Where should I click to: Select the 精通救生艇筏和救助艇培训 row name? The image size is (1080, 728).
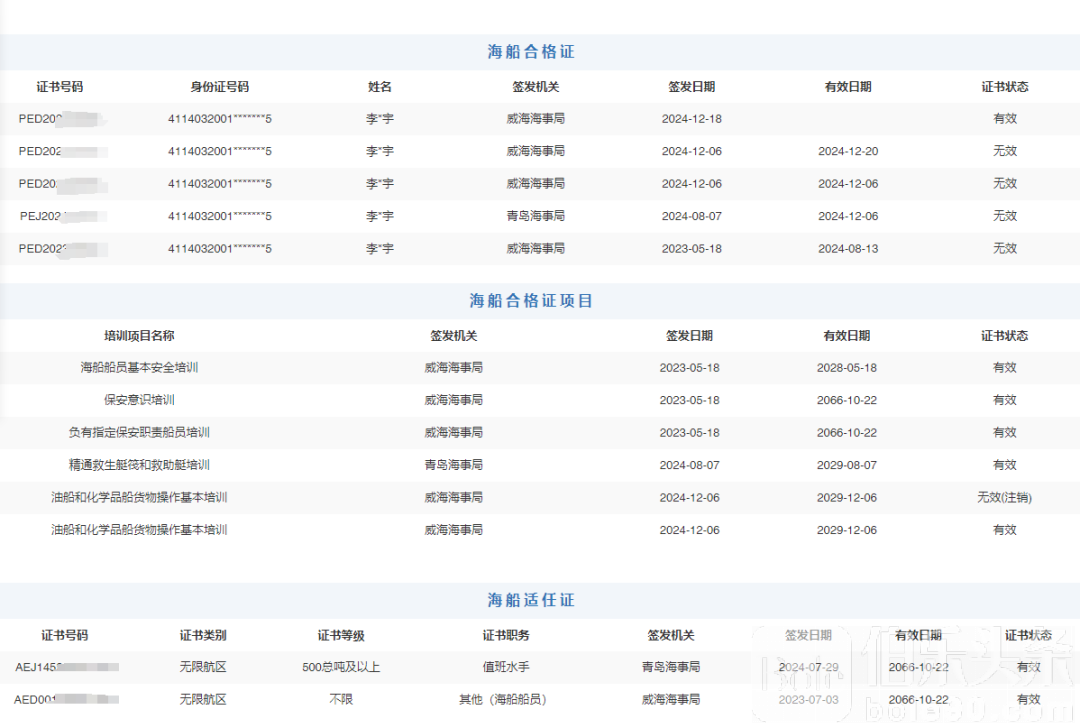pos(139,465)
